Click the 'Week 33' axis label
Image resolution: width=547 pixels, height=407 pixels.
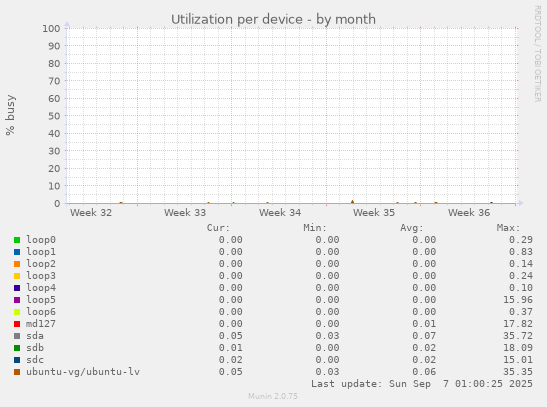pos(185,213)
